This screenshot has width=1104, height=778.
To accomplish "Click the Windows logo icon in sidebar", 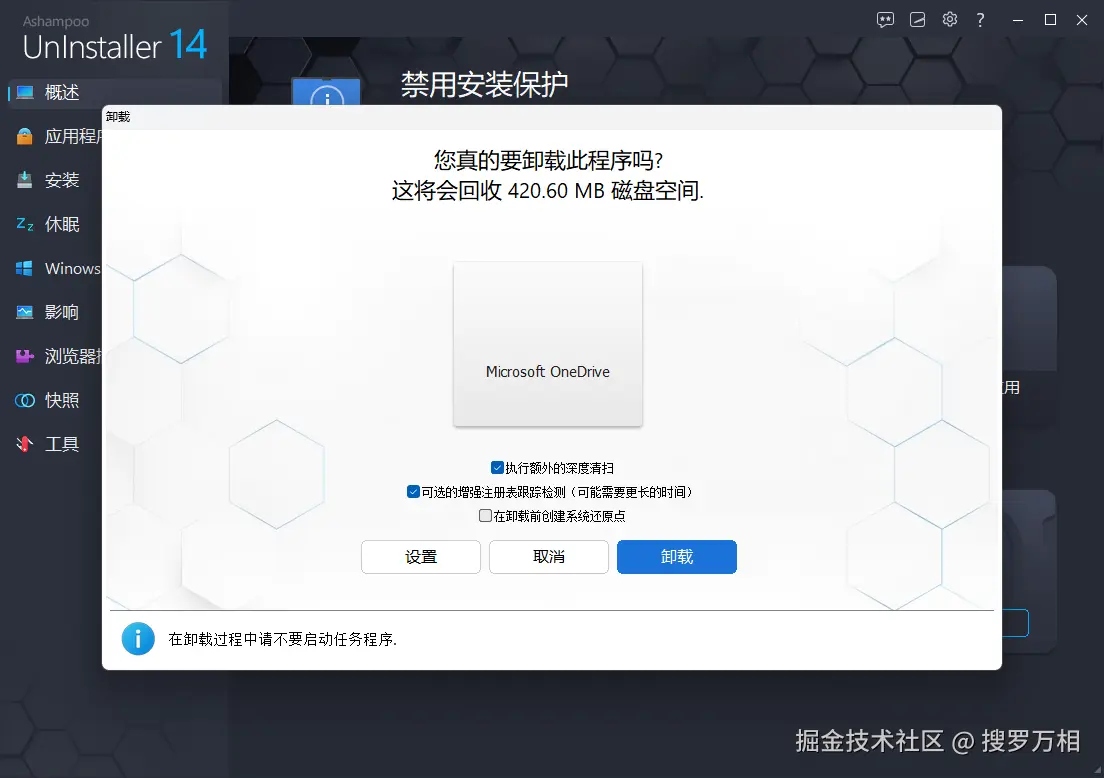I will (25, 268).
